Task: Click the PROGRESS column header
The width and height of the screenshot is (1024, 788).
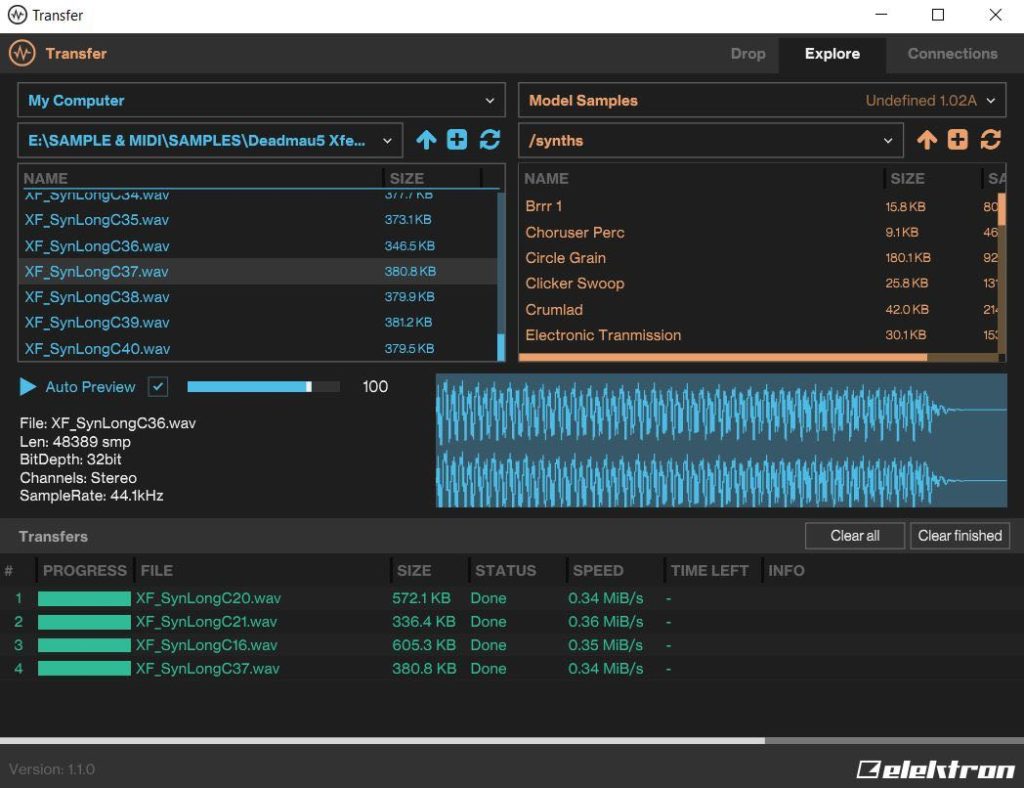Action: tap(85, 571)
